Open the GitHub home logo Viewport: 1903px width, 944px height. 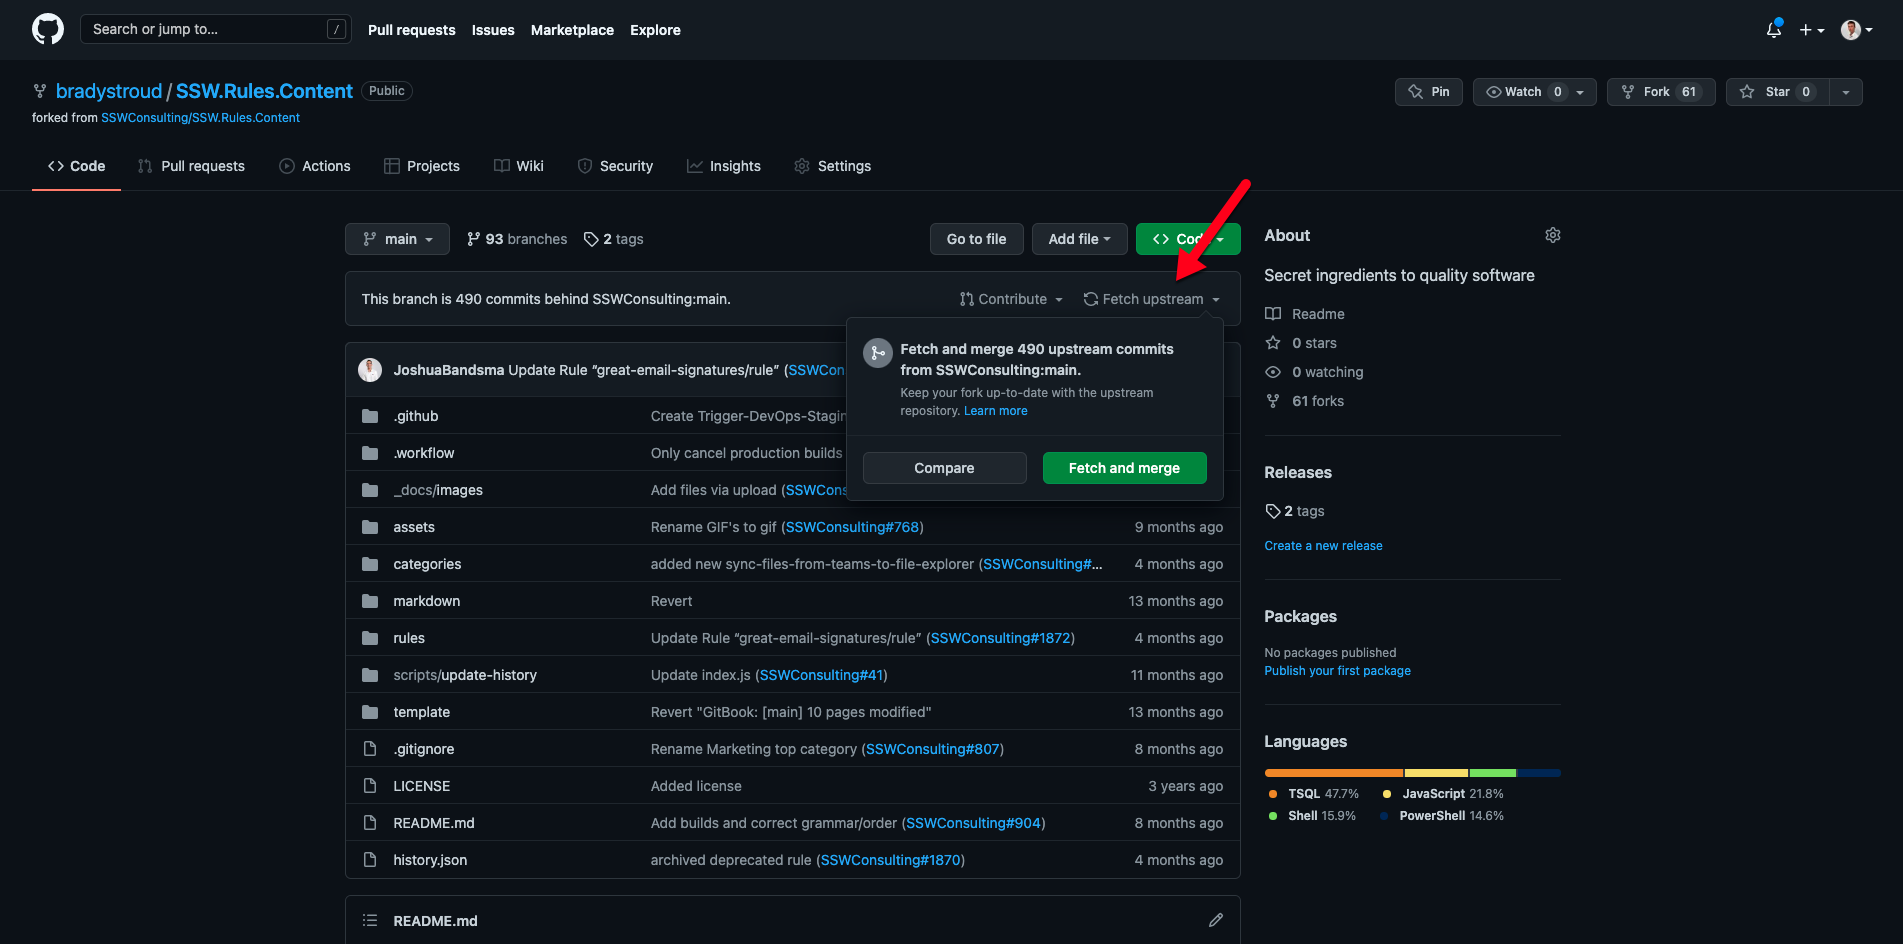coord(48,29)
